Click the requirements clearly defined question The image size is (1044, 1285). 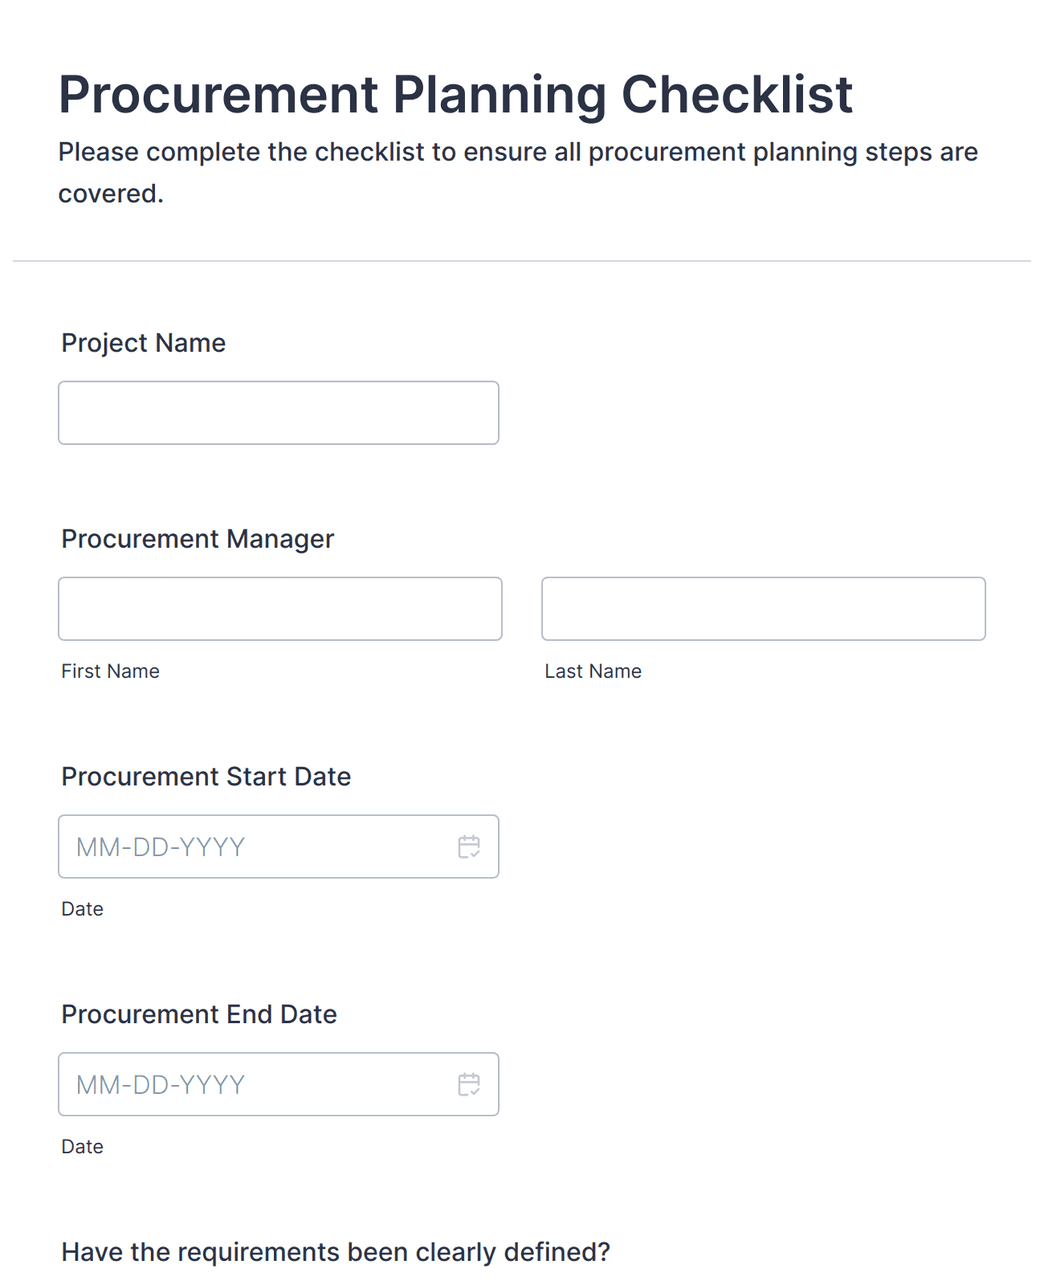[x=335, y=1252]
